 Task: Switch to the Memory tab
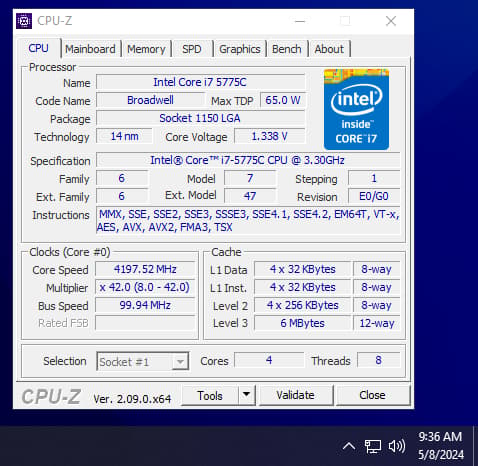click(x=146, y=49)
